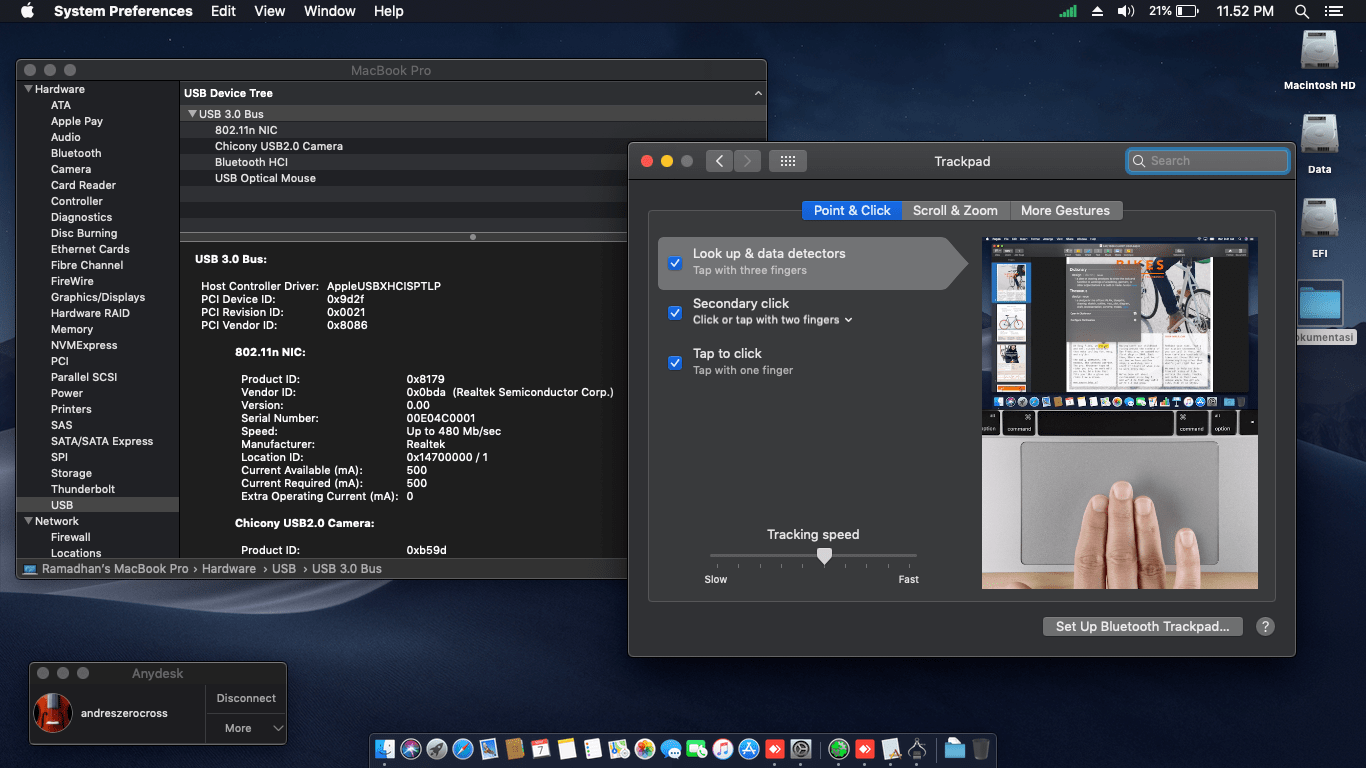Open iTunes from the dock
1366x768 pixels.
click(x=723, y=748)
